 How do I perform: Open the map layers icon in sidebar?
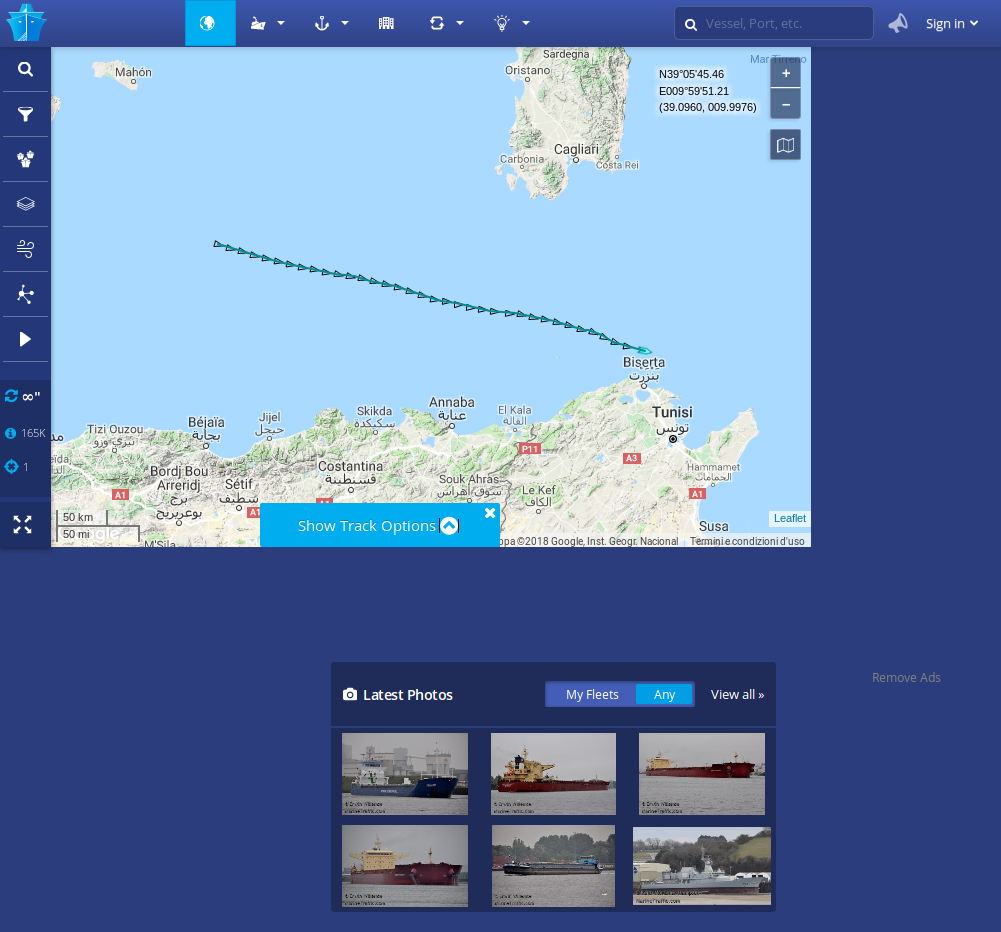click(x=26, y=204)
